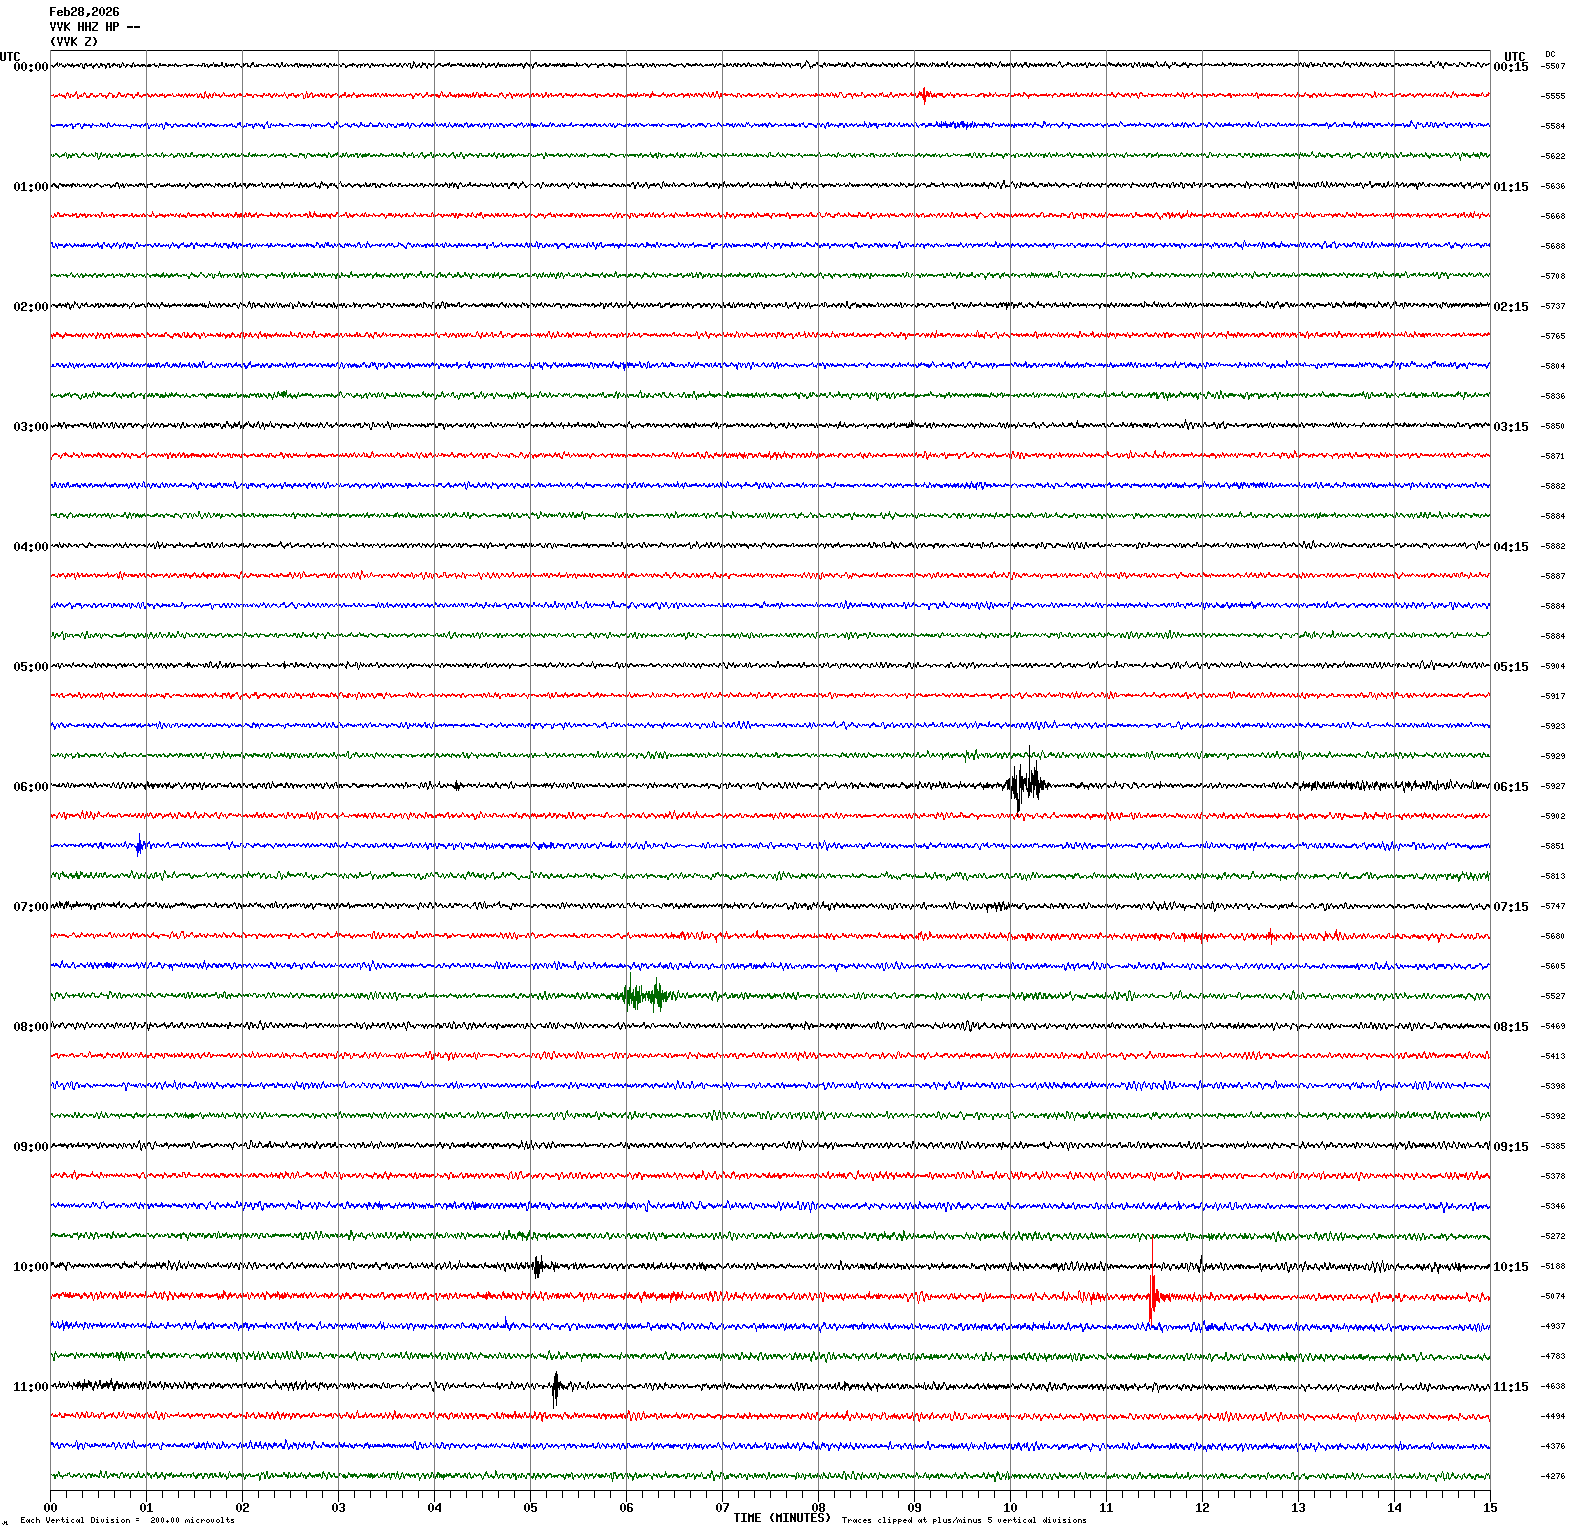Select the -4276 DC offset value at the bottom right

tap(1553, 1476)
